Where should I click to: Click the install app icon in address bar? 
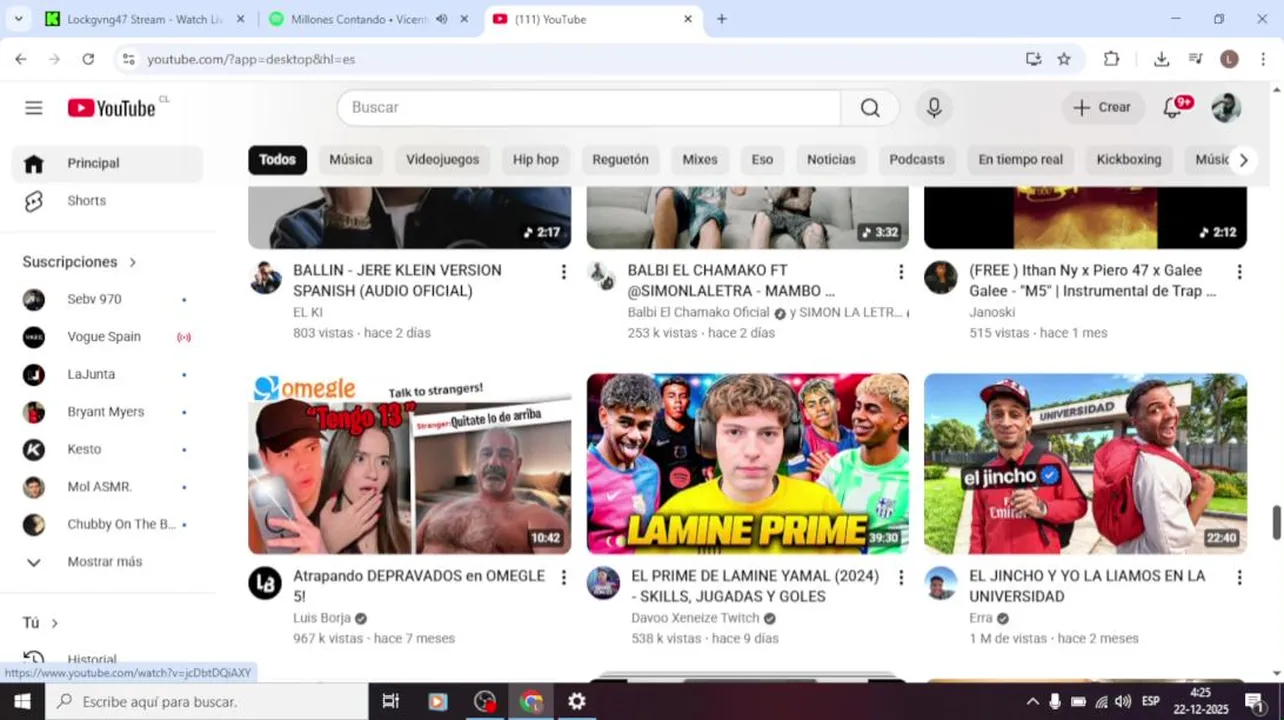coord(1033,59)
